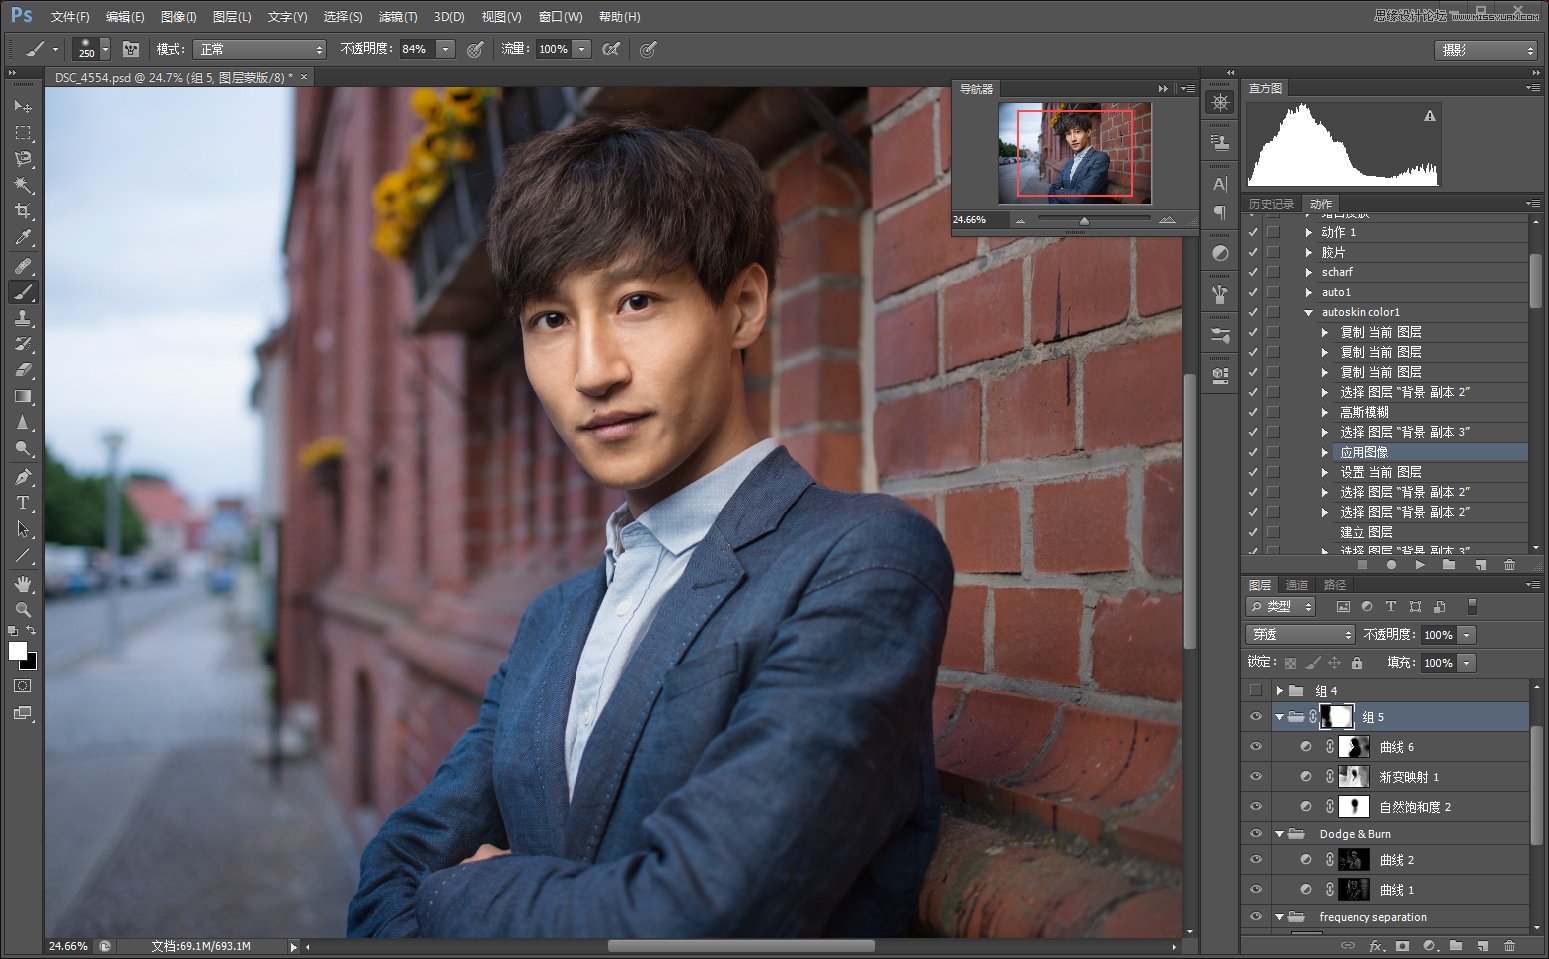The image size is (1549, 959).
Task: Click the fx layer style icon
Action: (x=1376, y=946)
